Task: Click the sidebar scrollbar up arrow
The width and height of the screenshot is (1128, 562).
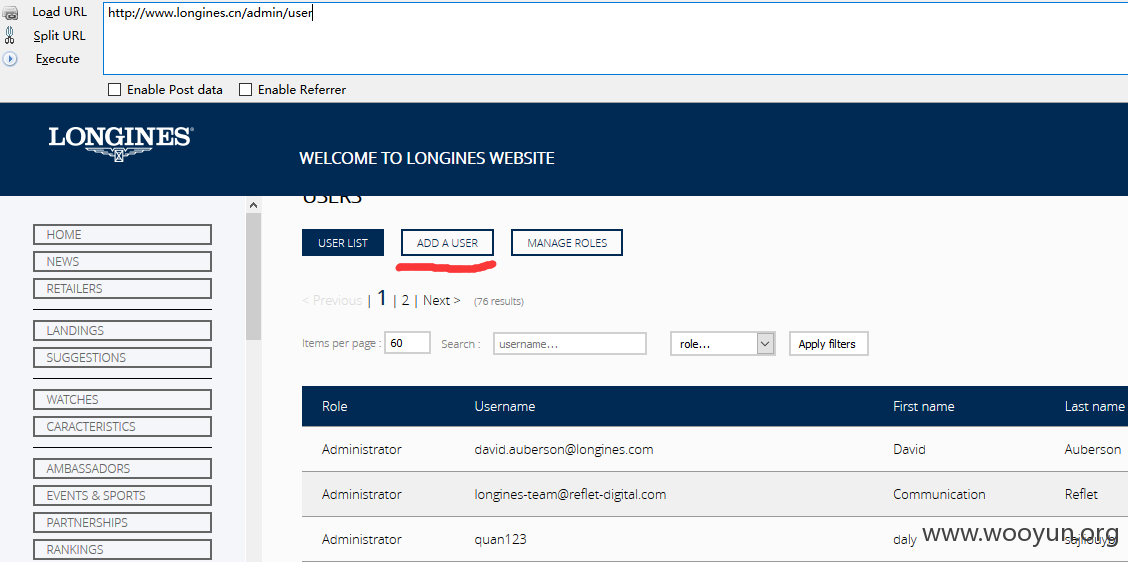Action: (x=253, y=205)
